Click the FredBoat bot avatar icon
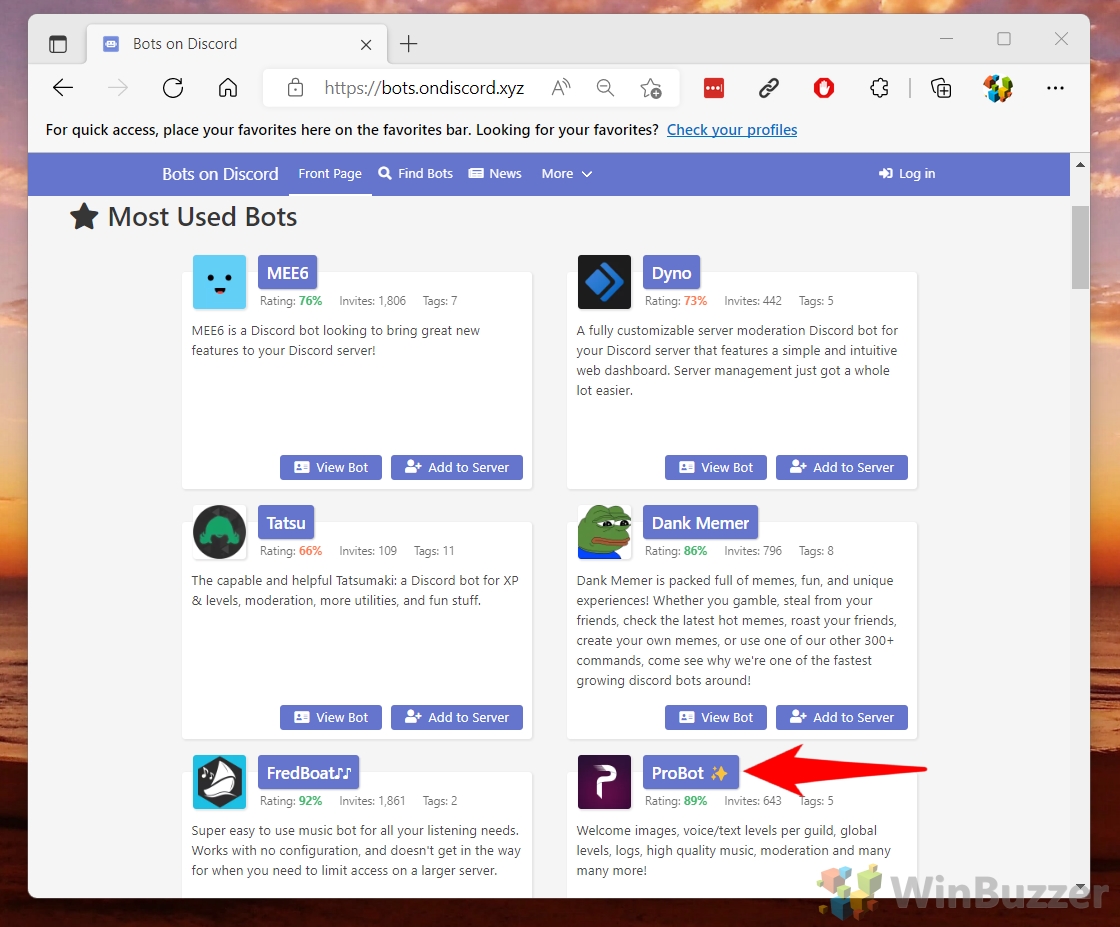The image size is (1120, 927). pyautogui.click(x=219, y=782)
